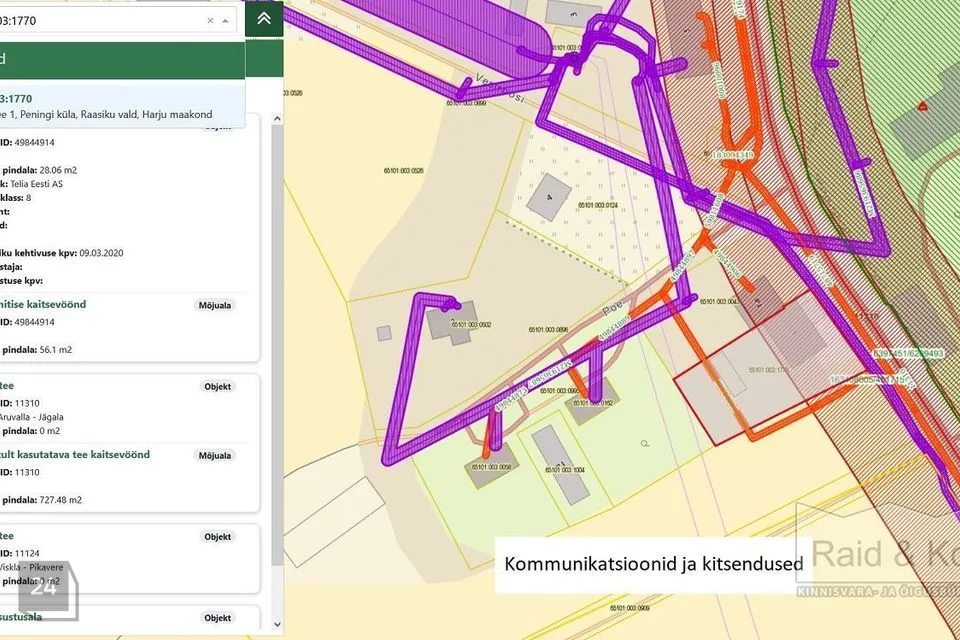960x640 pixels.
Task: Click the cadastral code search input field
Action: (100, 20)
